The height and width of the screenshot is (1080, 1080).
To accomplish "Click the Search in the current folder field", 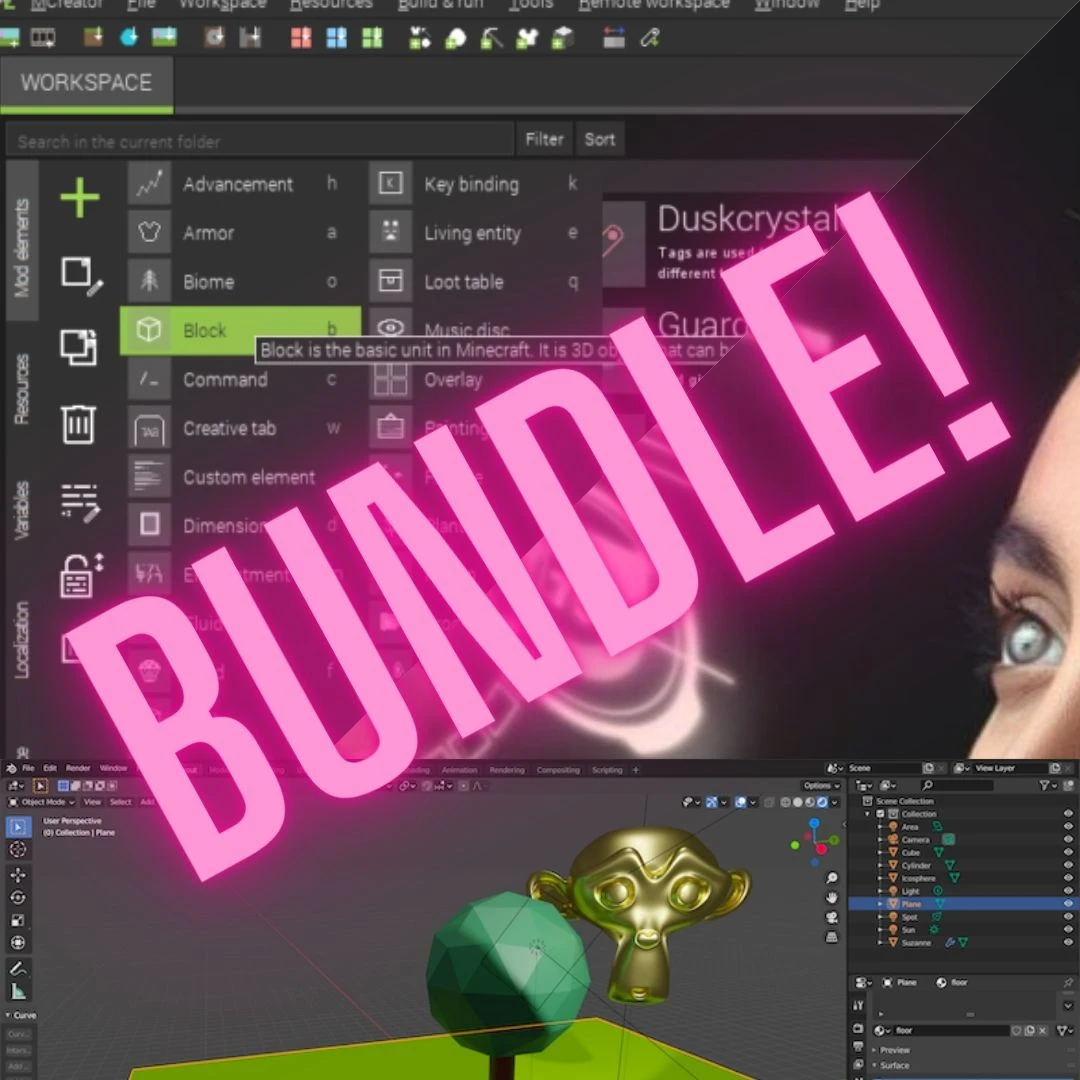I will 260,141.
